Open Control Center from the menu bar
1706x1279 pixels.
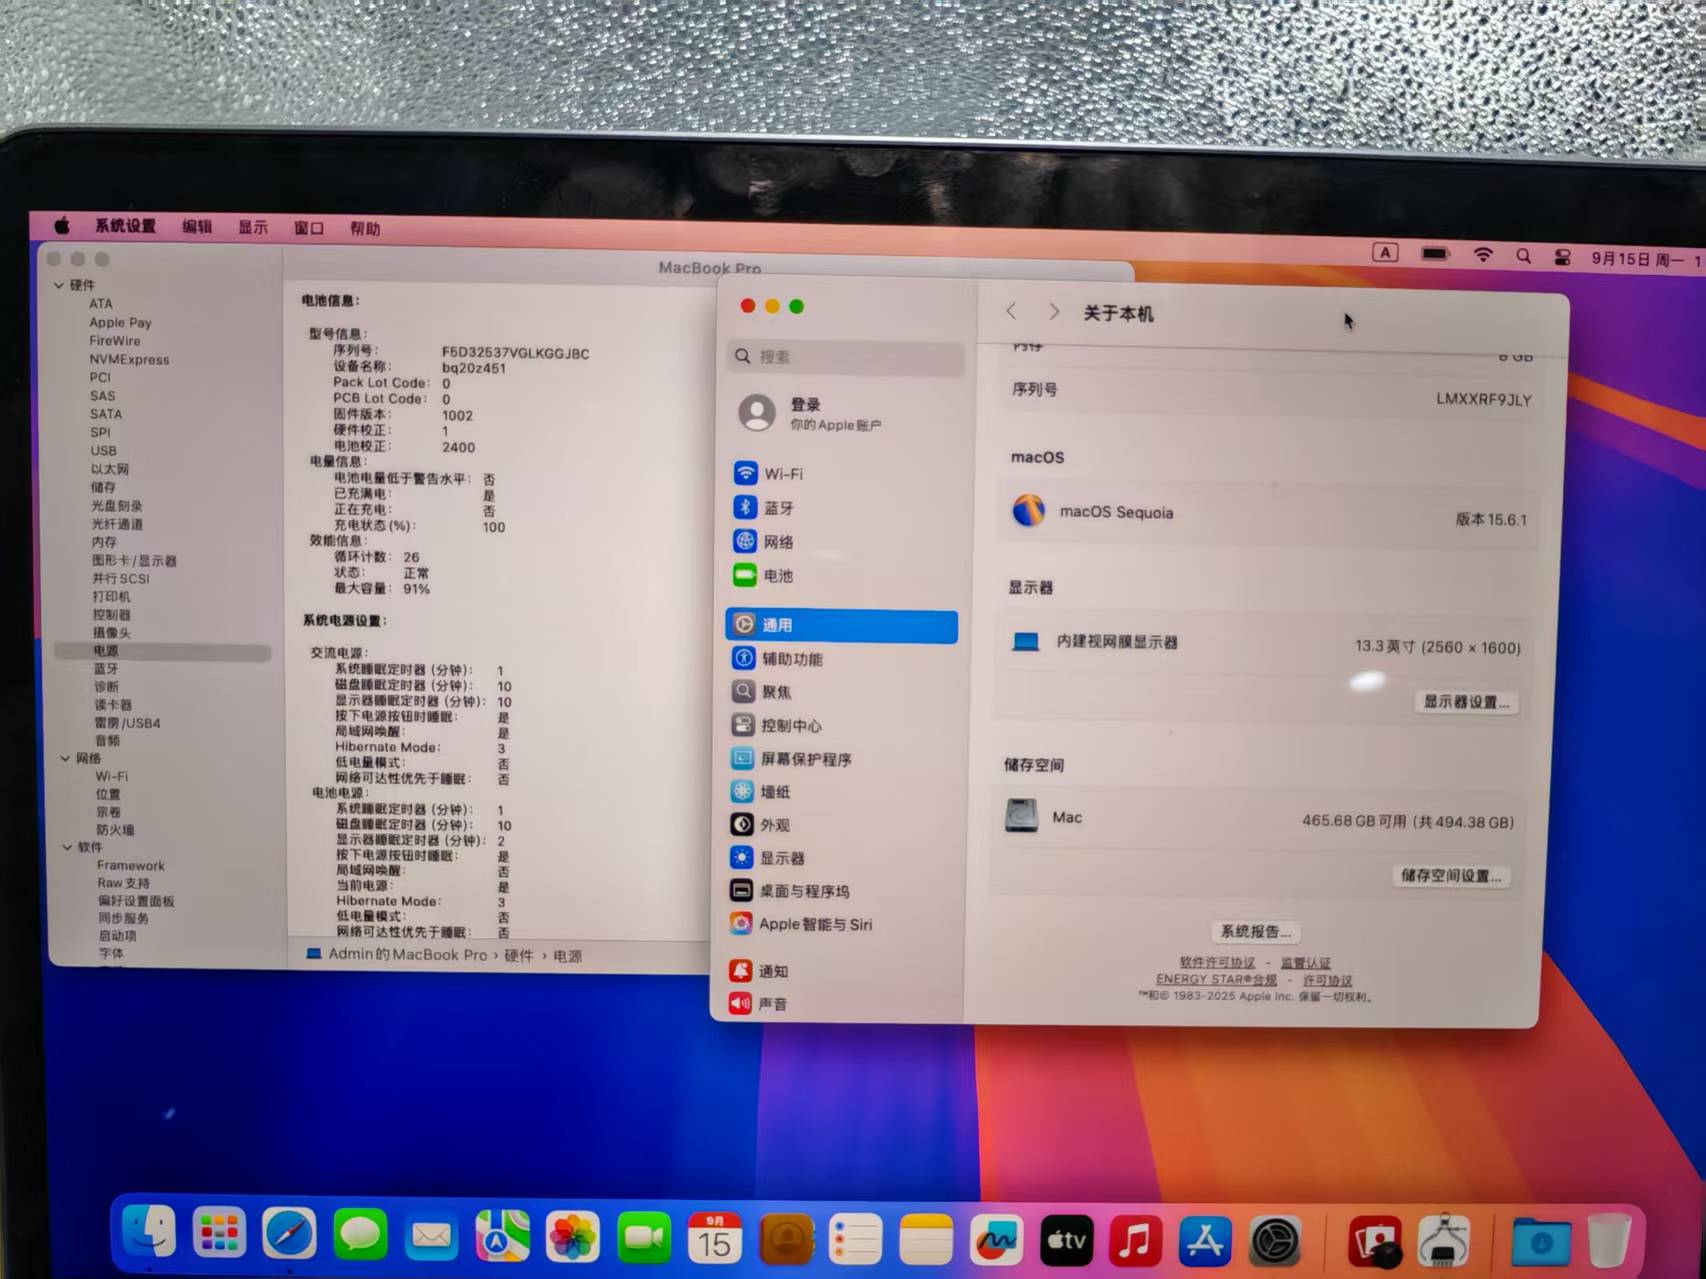click(x=1562, y=257)
